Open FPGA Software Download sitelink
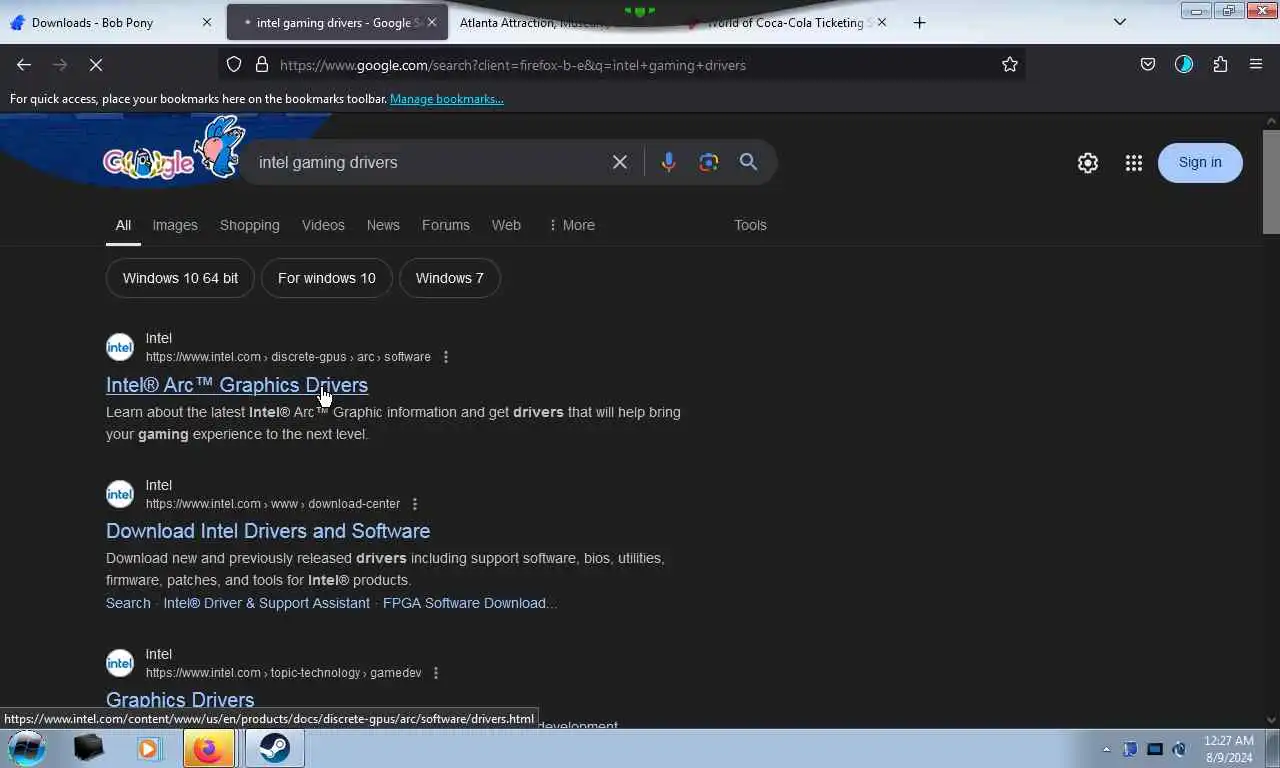Image resolution: width=1280 pixels, height=768 pixels. (x=470, y=603)
